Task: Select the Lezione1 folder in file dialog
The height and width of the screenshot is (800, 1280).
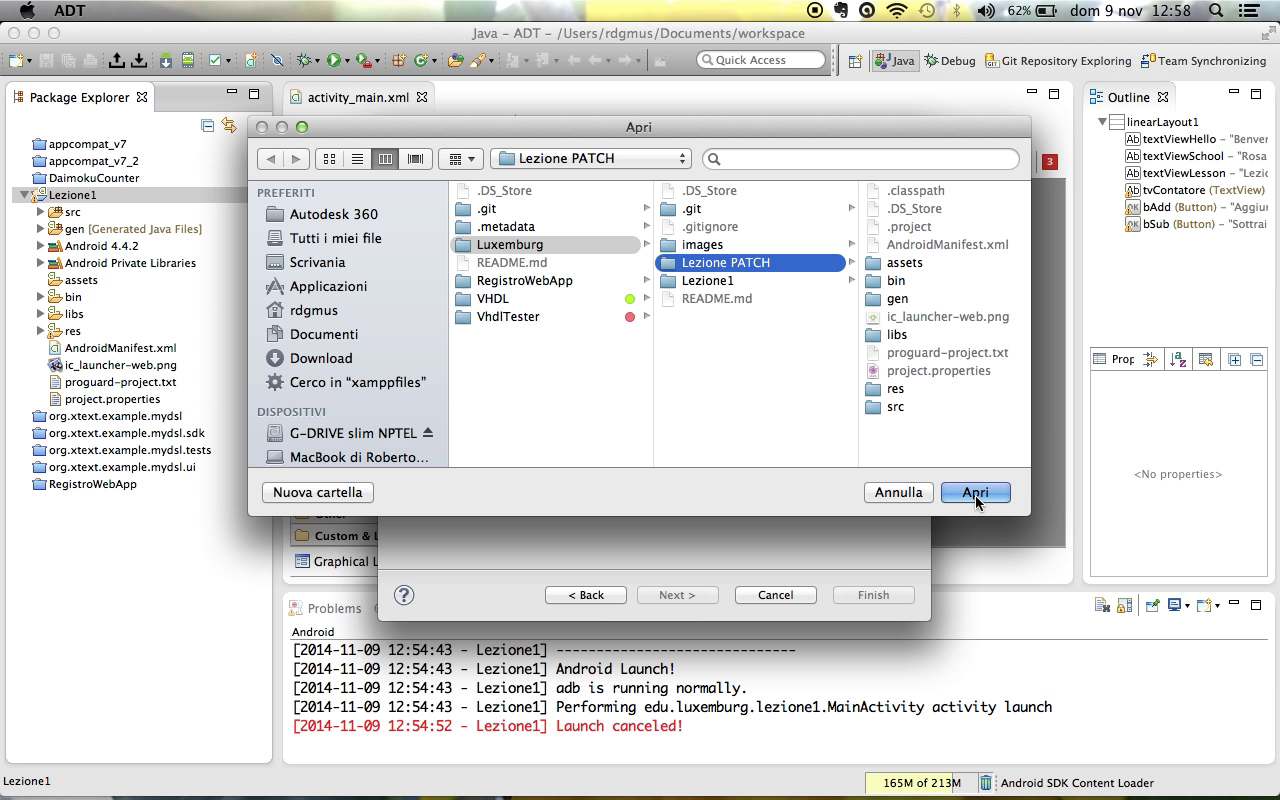Action: pyautogui.click(x=708, y=281)
